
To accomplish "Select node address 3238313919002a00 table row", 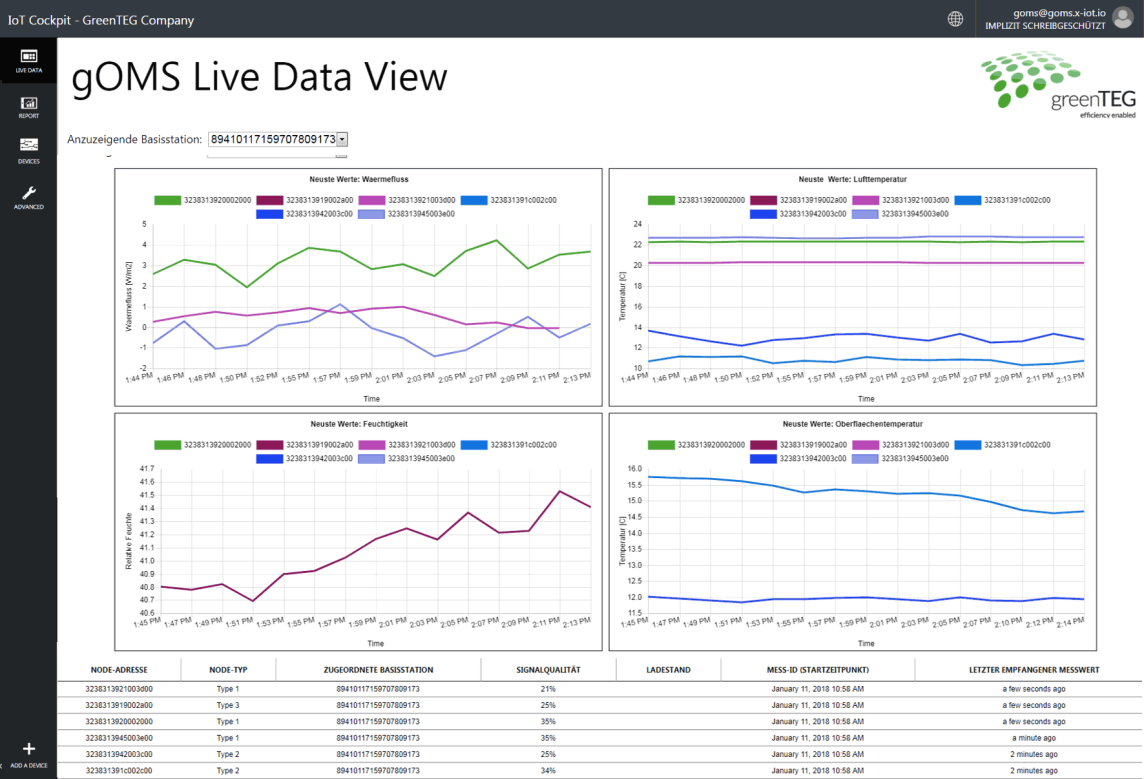I will coord(600,705).
